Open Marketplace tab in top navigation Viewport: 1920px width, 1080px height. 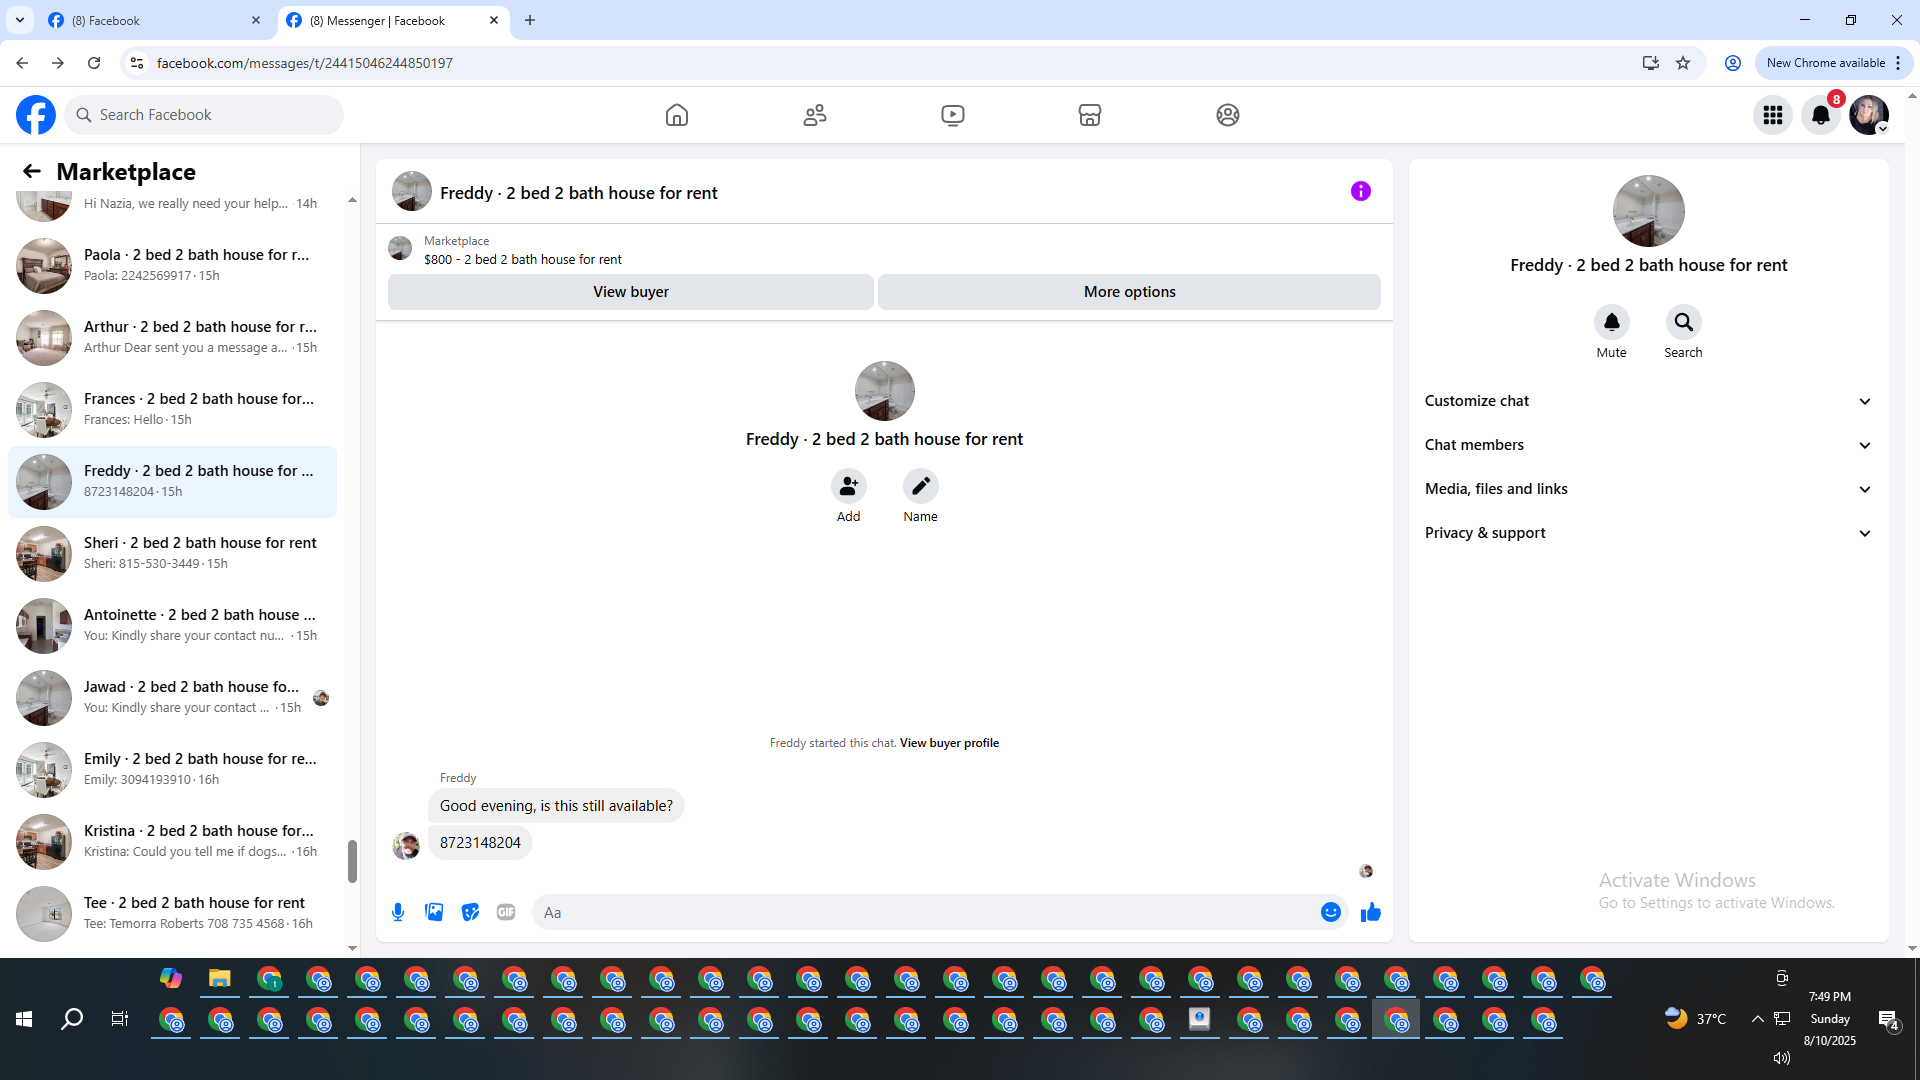pos(1089,115)
